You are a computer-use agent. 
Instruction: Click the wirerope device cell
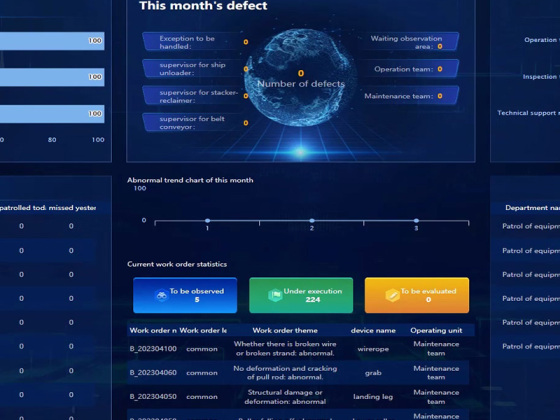tap(373, 349)
